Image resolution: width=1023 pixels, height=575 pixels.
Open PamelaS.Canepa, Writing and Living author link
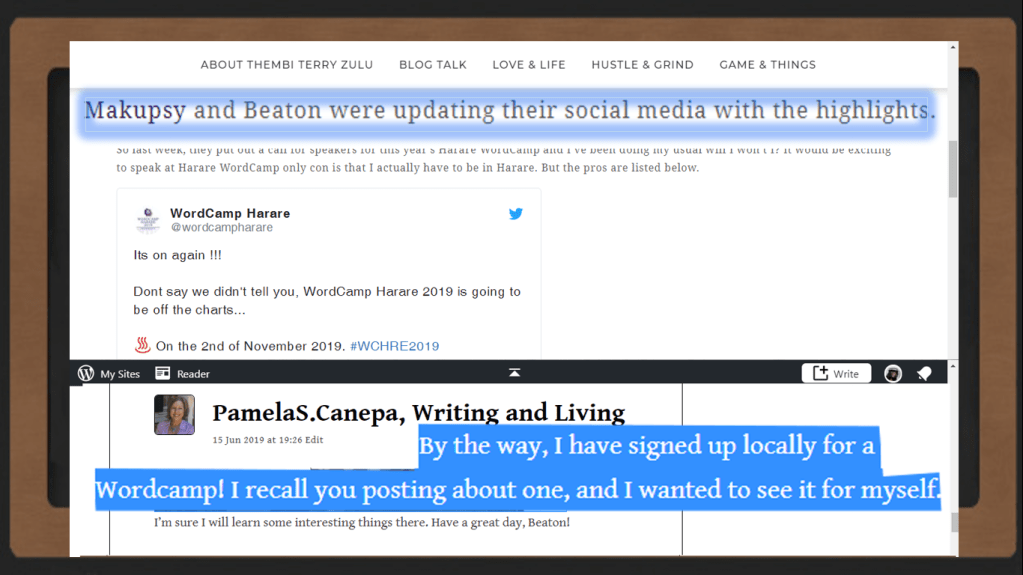[418, 413]
